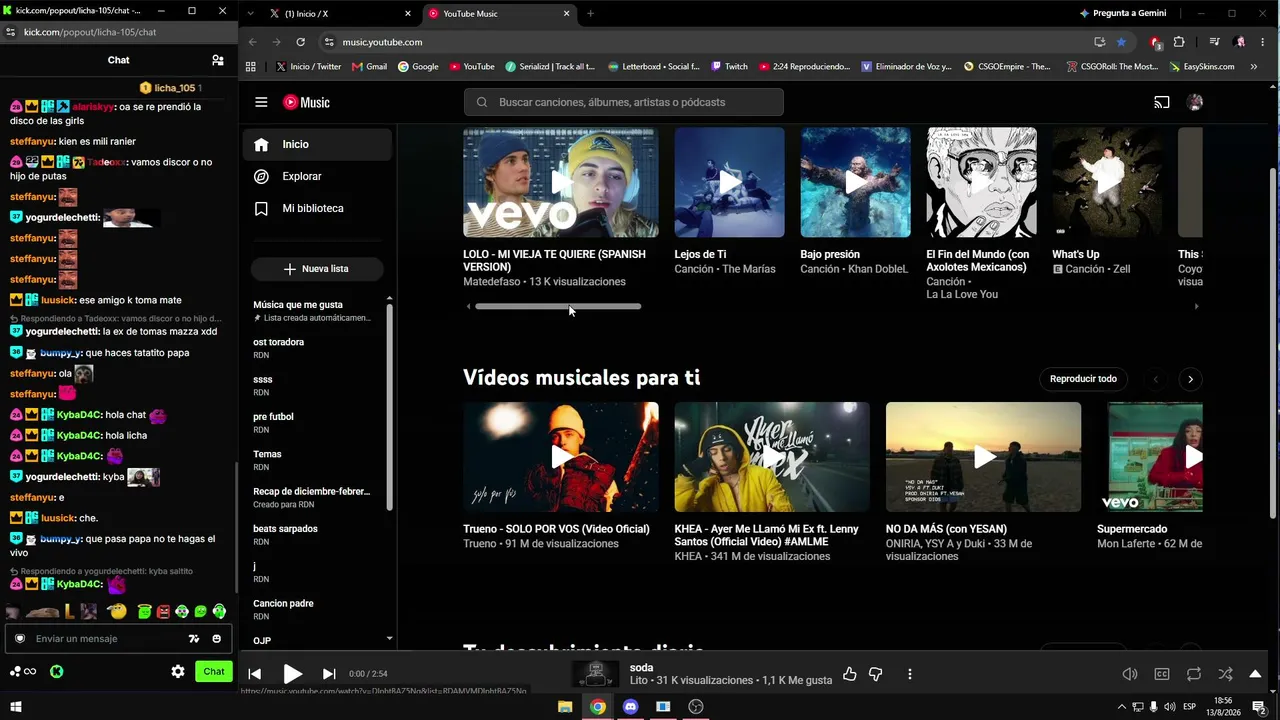The height and width of the screenshot is (720, 1280).
Task: Open the Windows notification center
Action: point(1259,707)
